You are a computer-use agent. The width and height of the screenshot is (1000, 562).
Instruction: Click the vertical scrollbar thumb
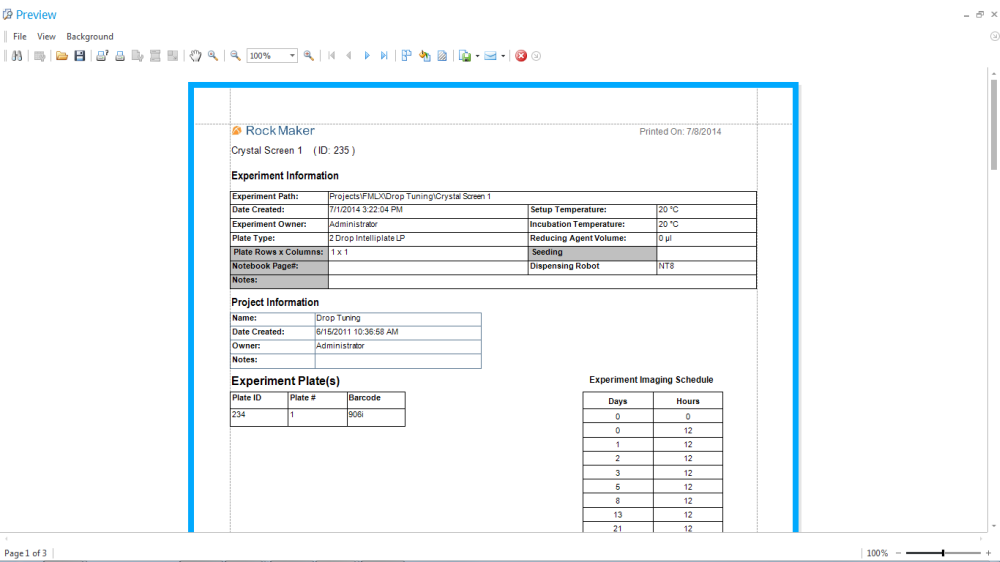coord(994,124)
